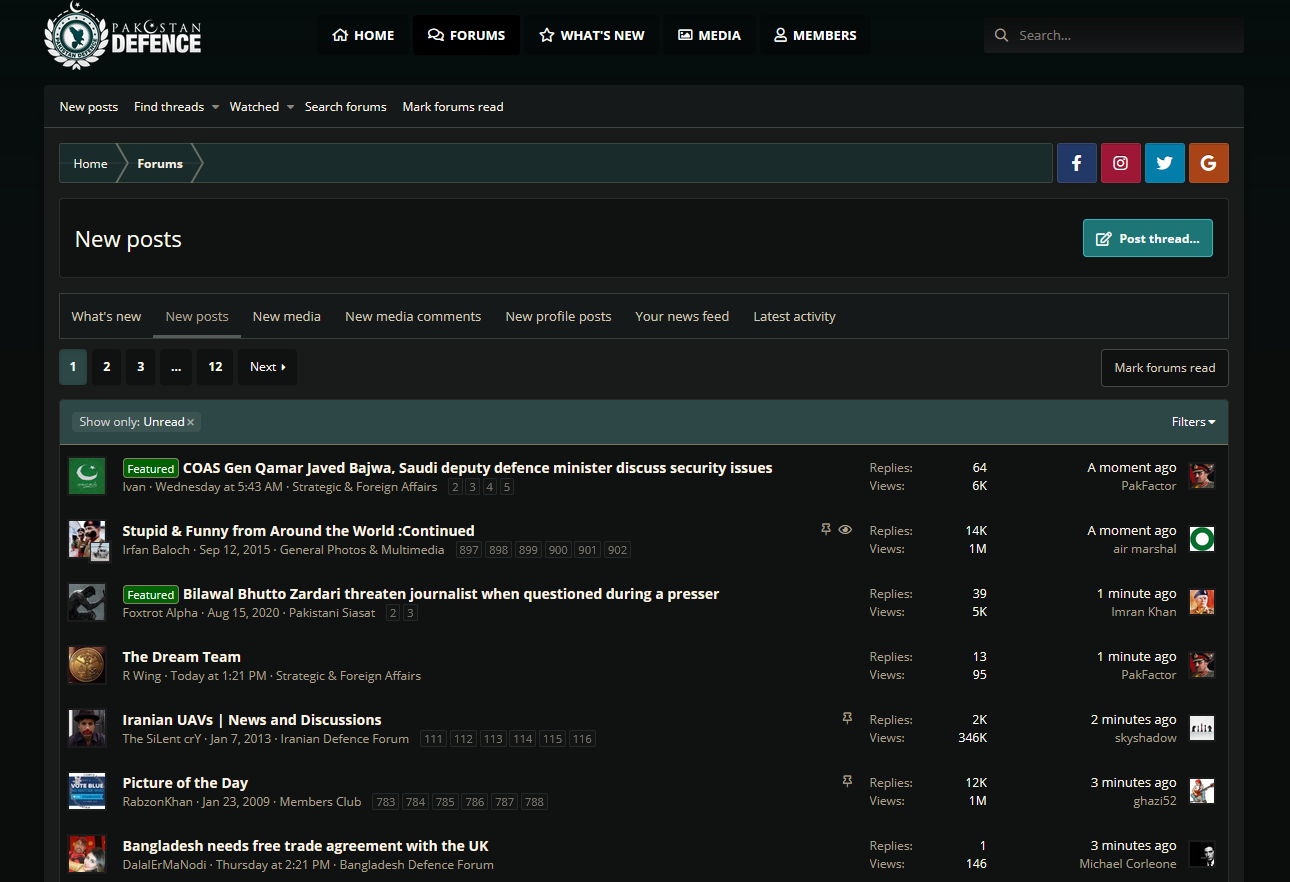The width and height of the screenshot is (1290, 882).
Task: Click New posts in the sub-navigation bar
Action: (x=89, y=107)
